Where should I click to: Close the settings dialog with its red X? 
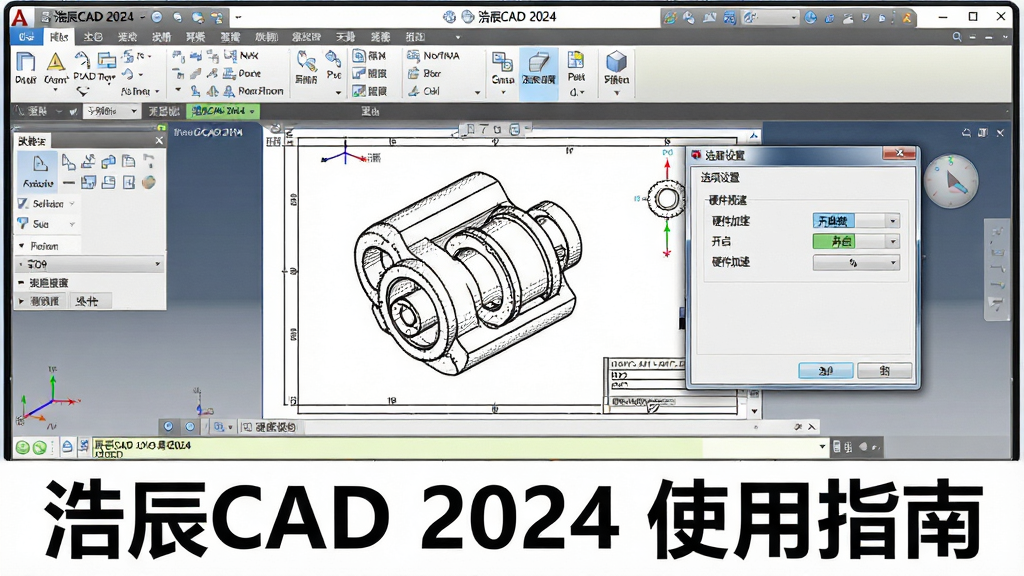click(899, 153)
